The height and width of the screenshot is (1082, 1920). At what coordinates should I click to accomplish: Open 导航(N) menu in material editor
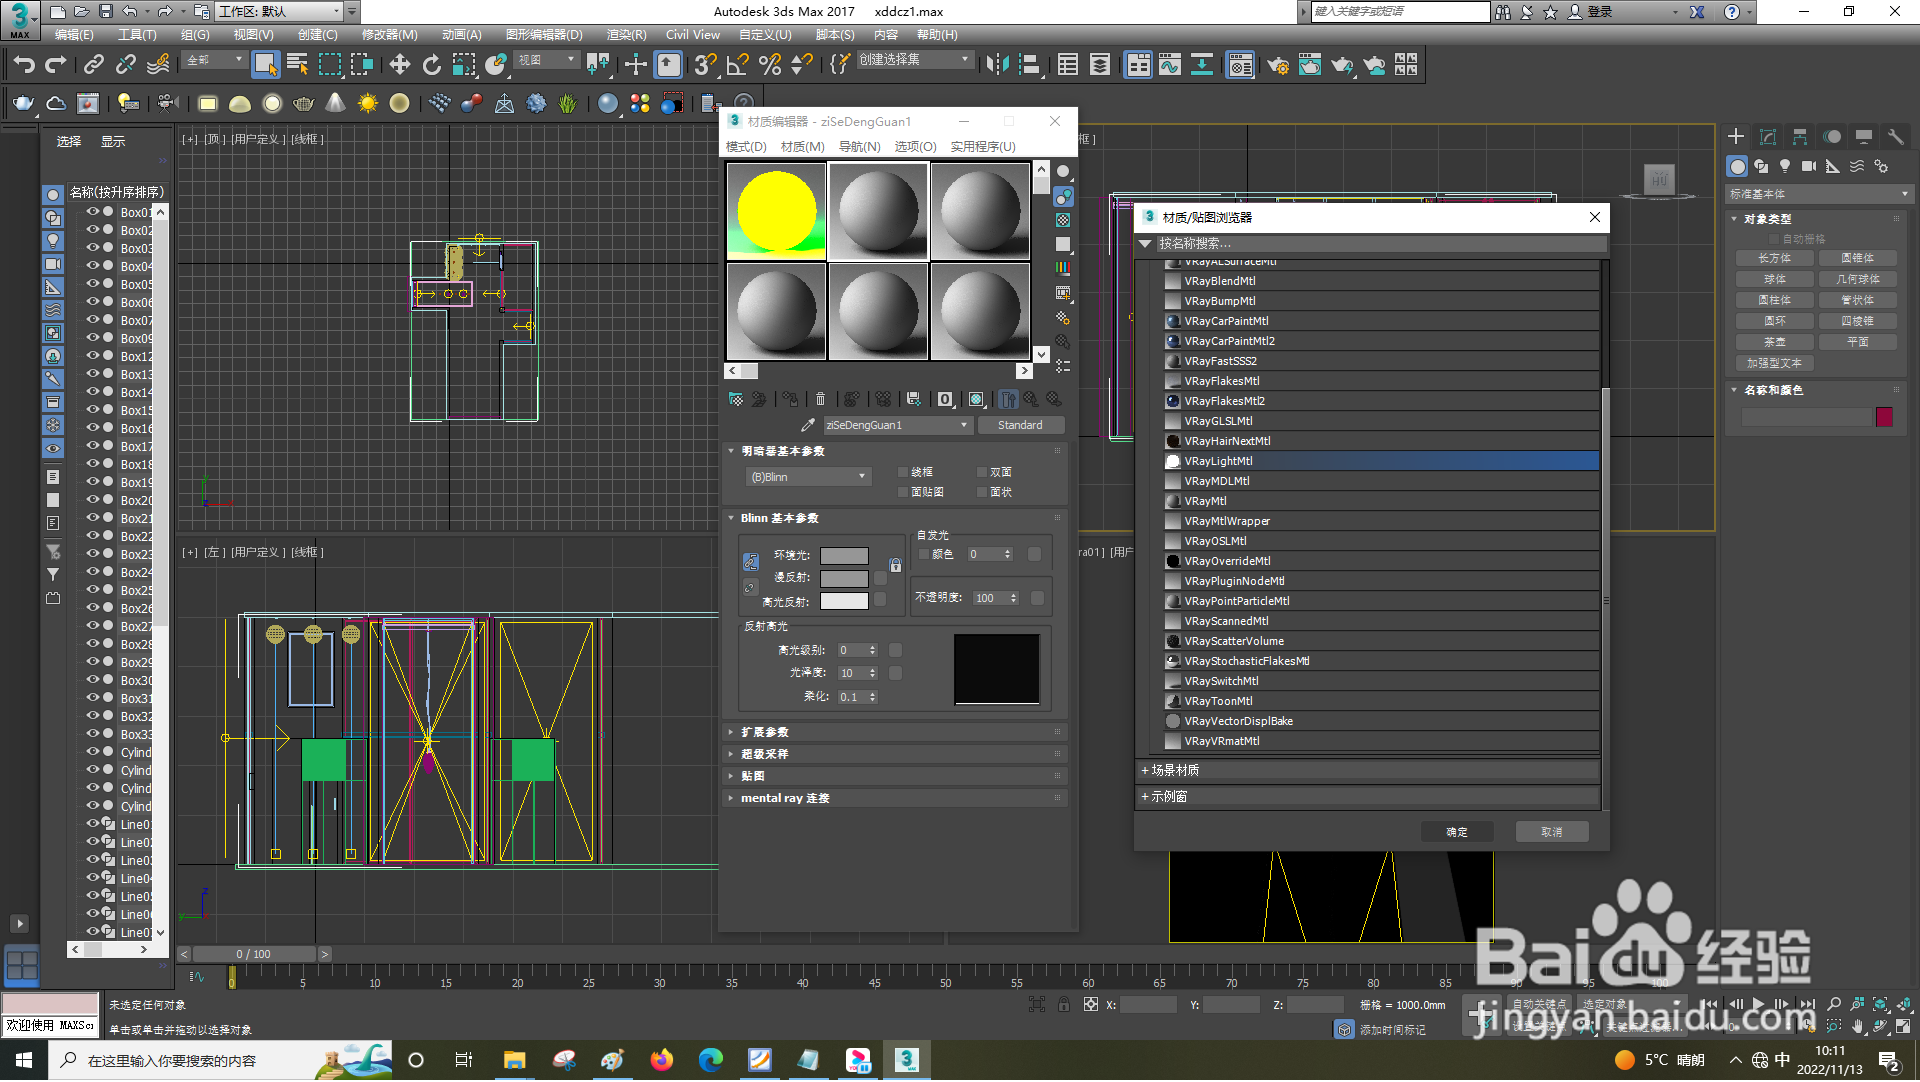[859, 147]
